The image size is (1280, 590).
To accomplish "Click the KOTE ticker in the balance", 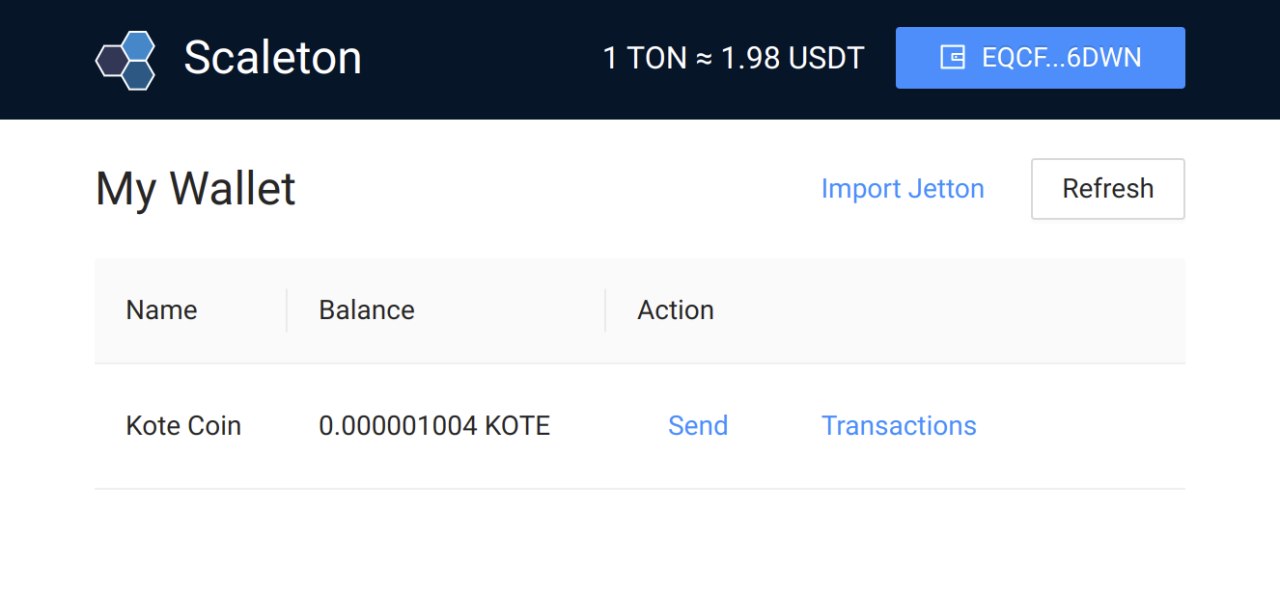I will [517, 426].
